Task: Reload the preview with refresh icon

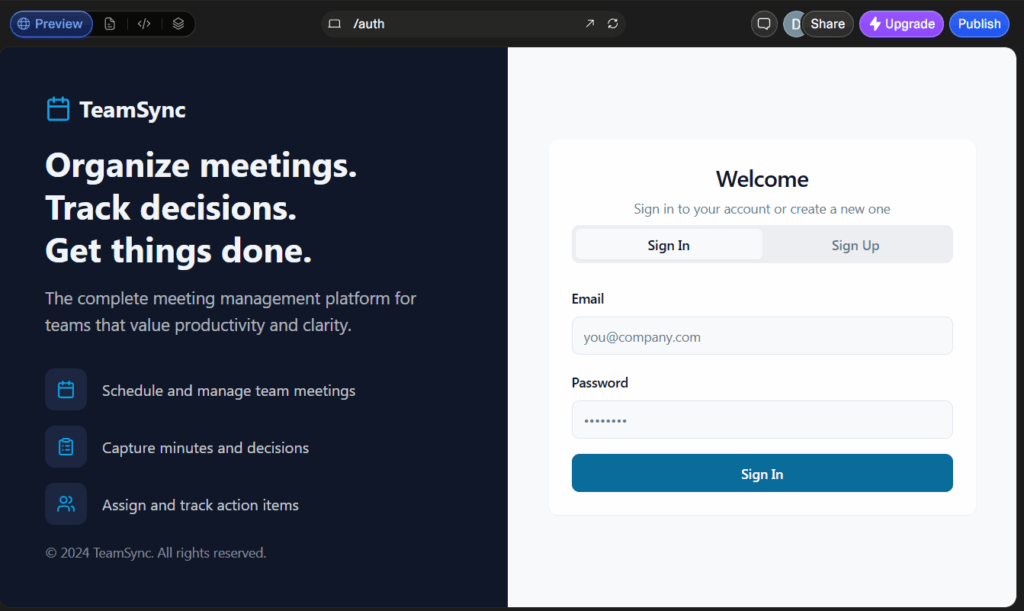Action: click(x=613, y=24)
